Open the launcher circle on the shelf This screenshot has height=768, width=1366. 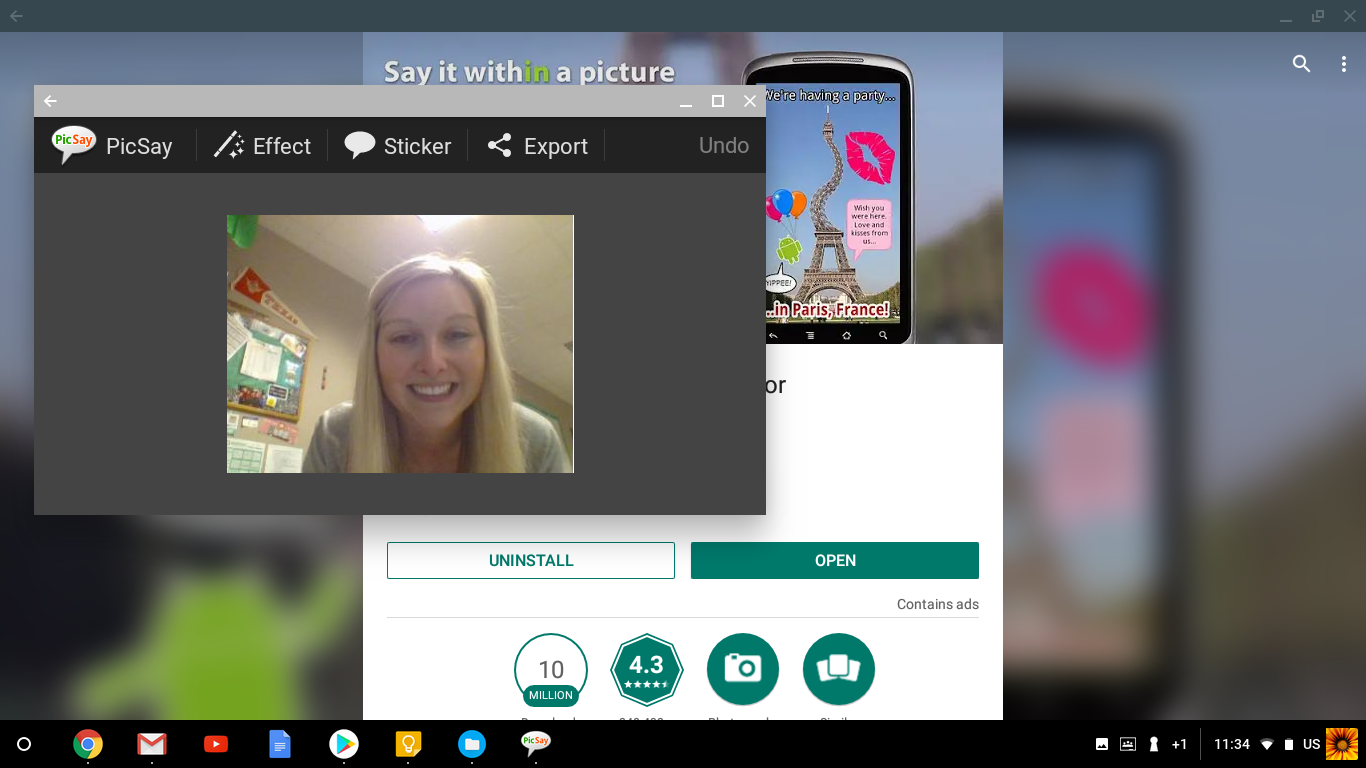click(25, 744)
